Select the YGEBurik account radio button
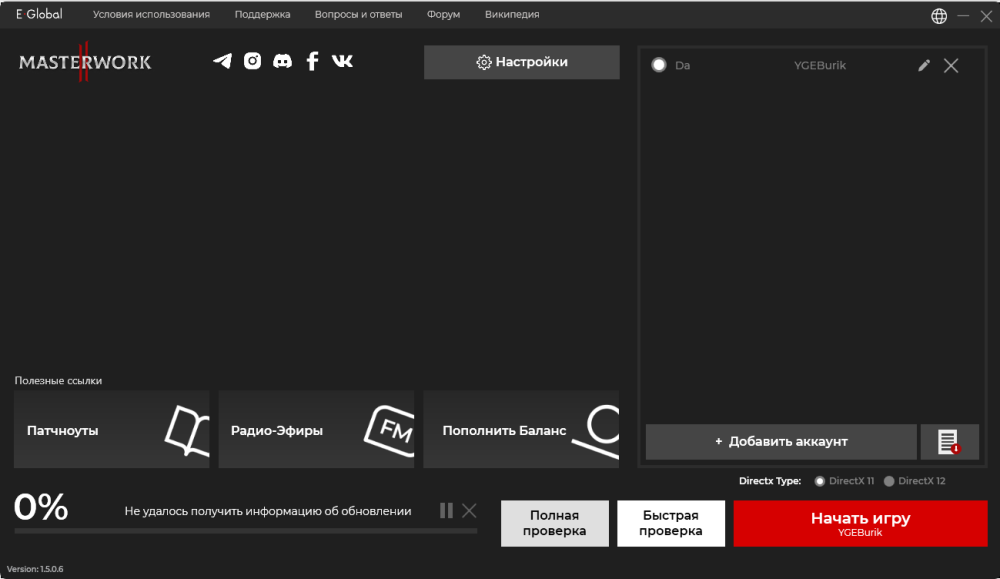This screenshot has height=579, width=1000. coord(659,65)
